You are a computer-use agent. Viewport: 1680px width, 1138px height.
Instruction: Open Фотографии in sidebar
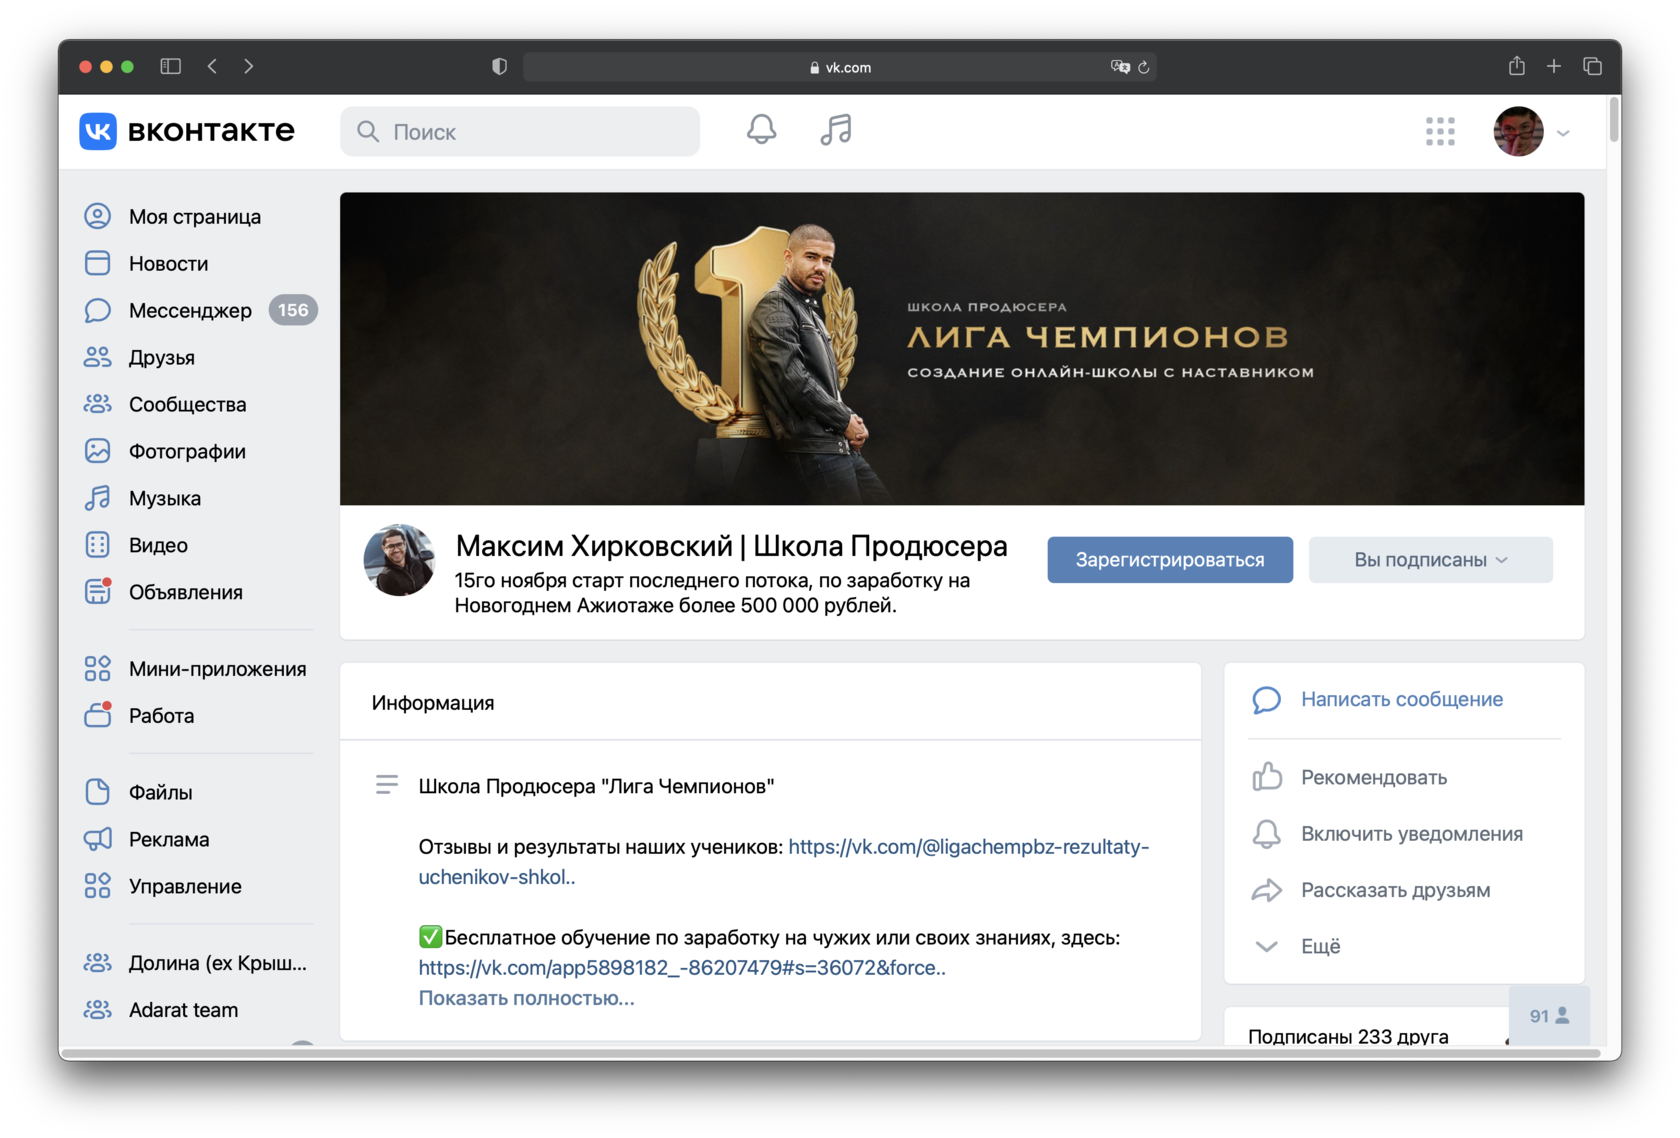pos(187,451)
